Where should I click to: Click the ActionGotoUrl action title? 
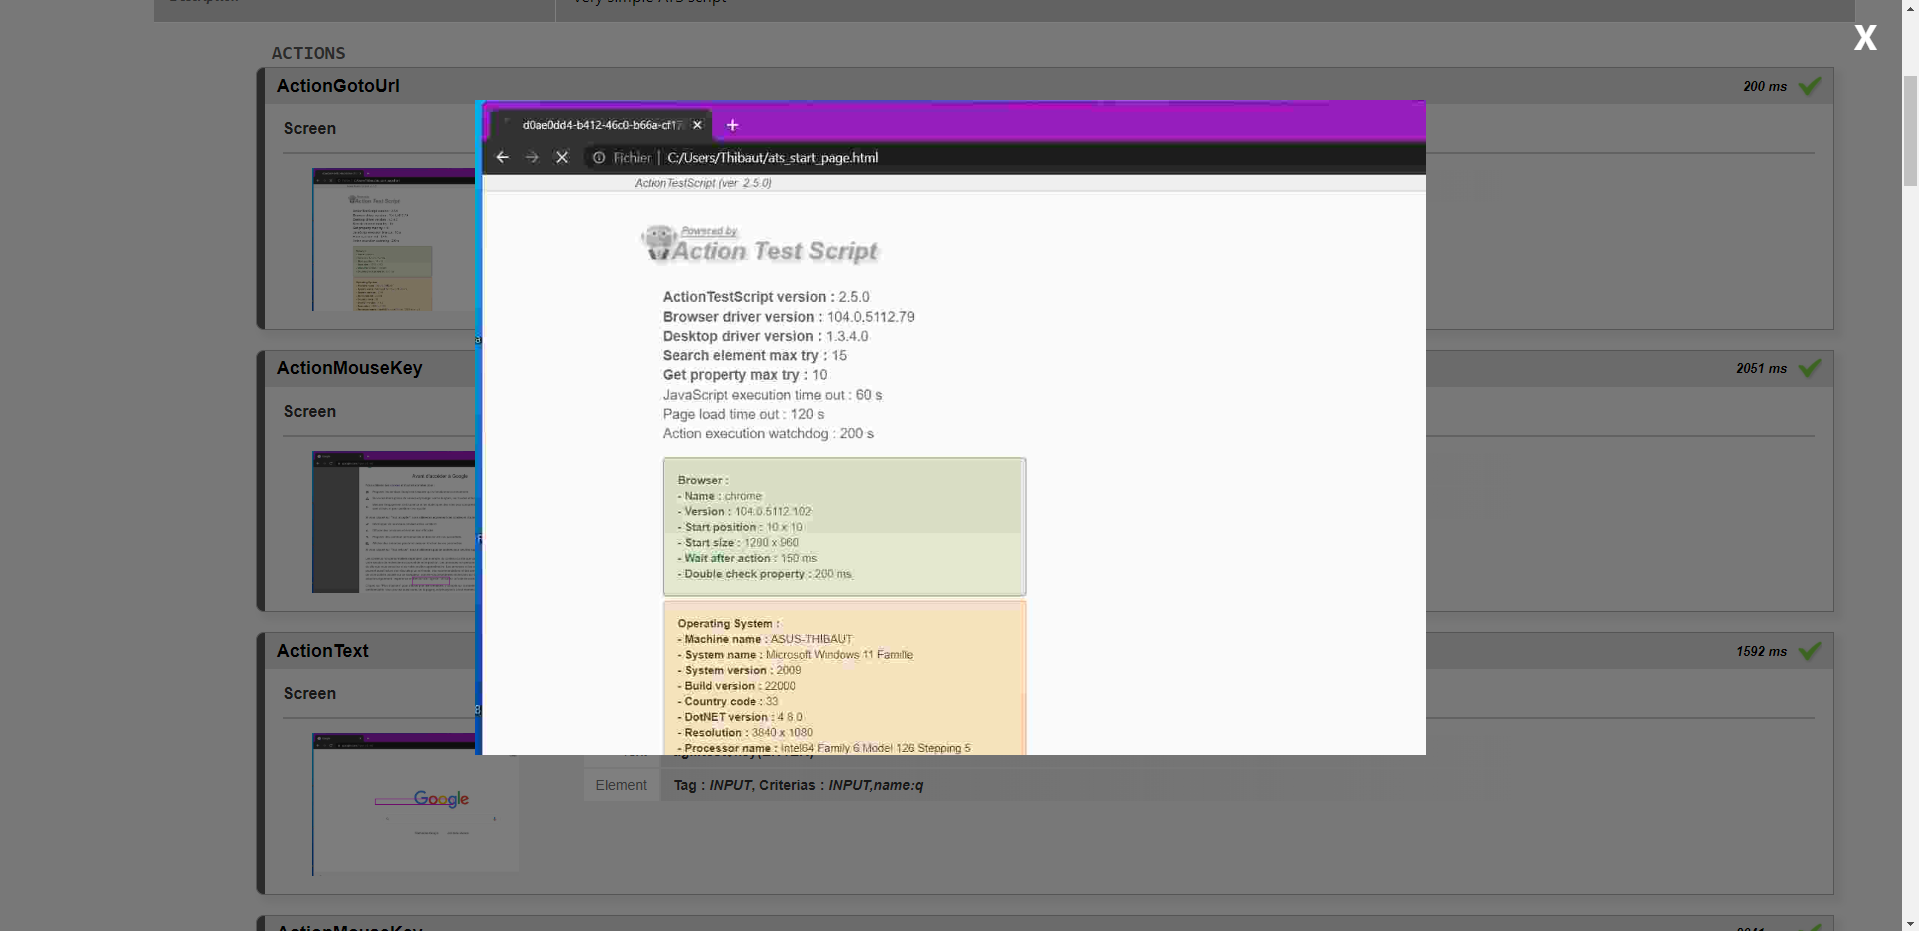[338, 86]
